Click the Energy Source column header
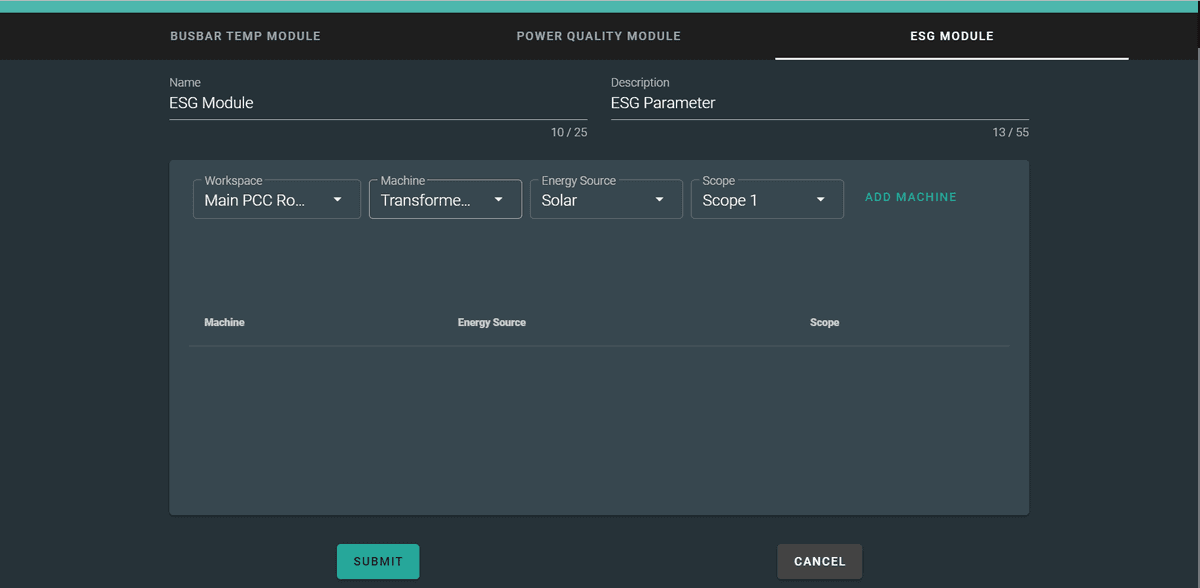This screenshot has width=1200, height=588. pos(491,322)
